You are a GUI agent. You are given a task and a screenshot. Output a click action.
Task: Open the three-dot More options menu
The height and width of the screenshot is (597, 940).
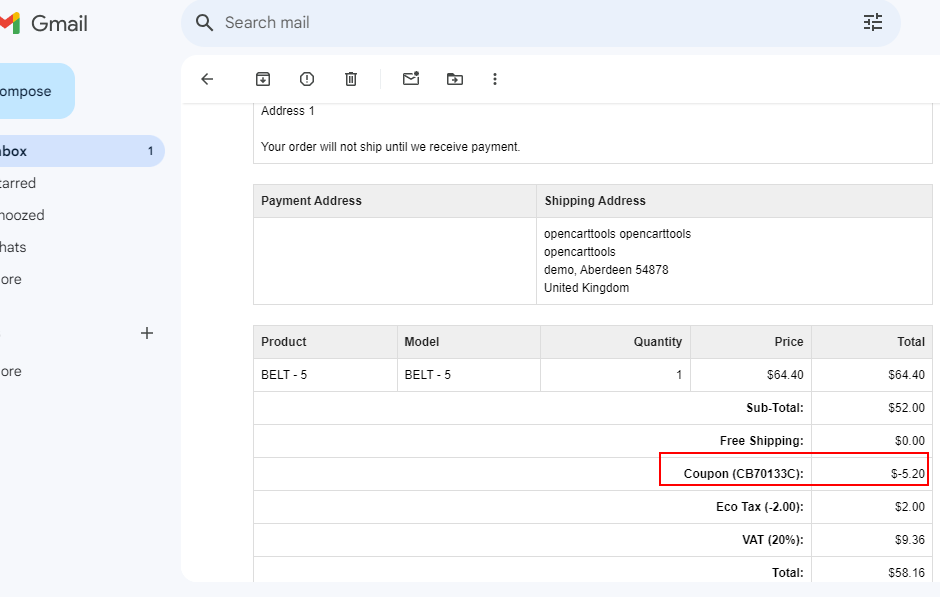495,79
